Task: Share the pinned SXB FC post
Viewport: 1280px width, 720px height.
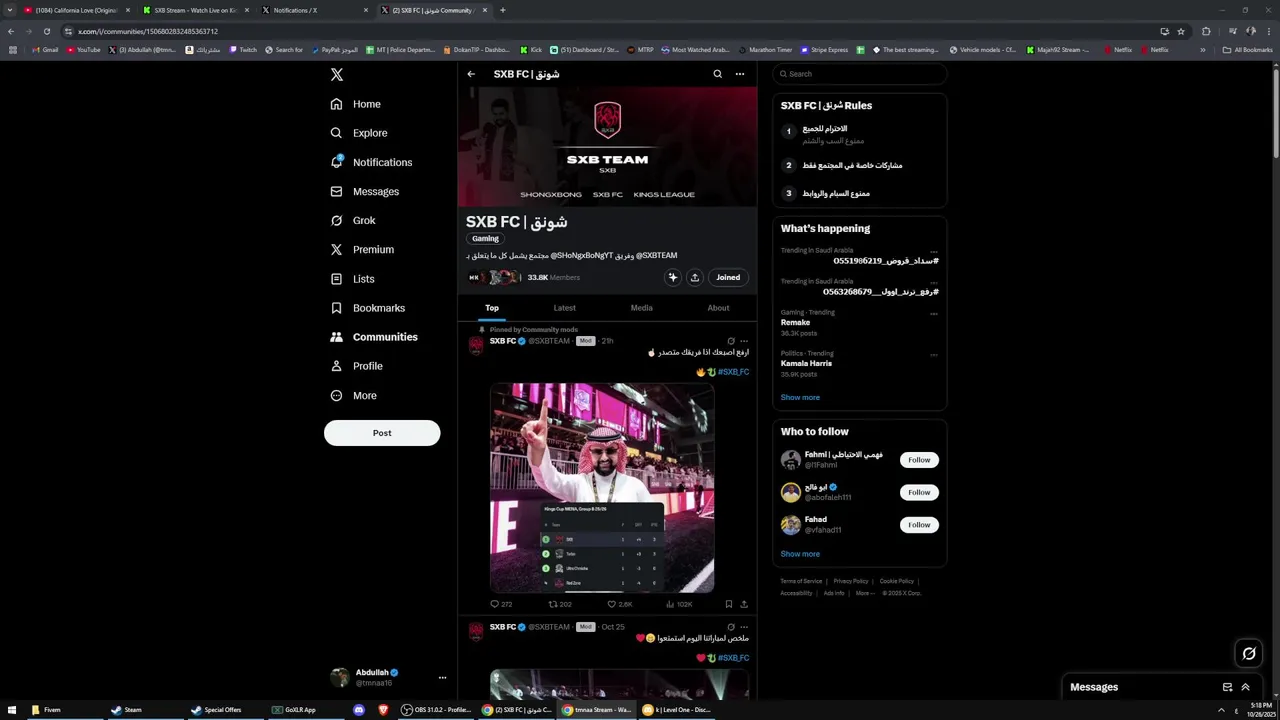Action: point(743,604)
